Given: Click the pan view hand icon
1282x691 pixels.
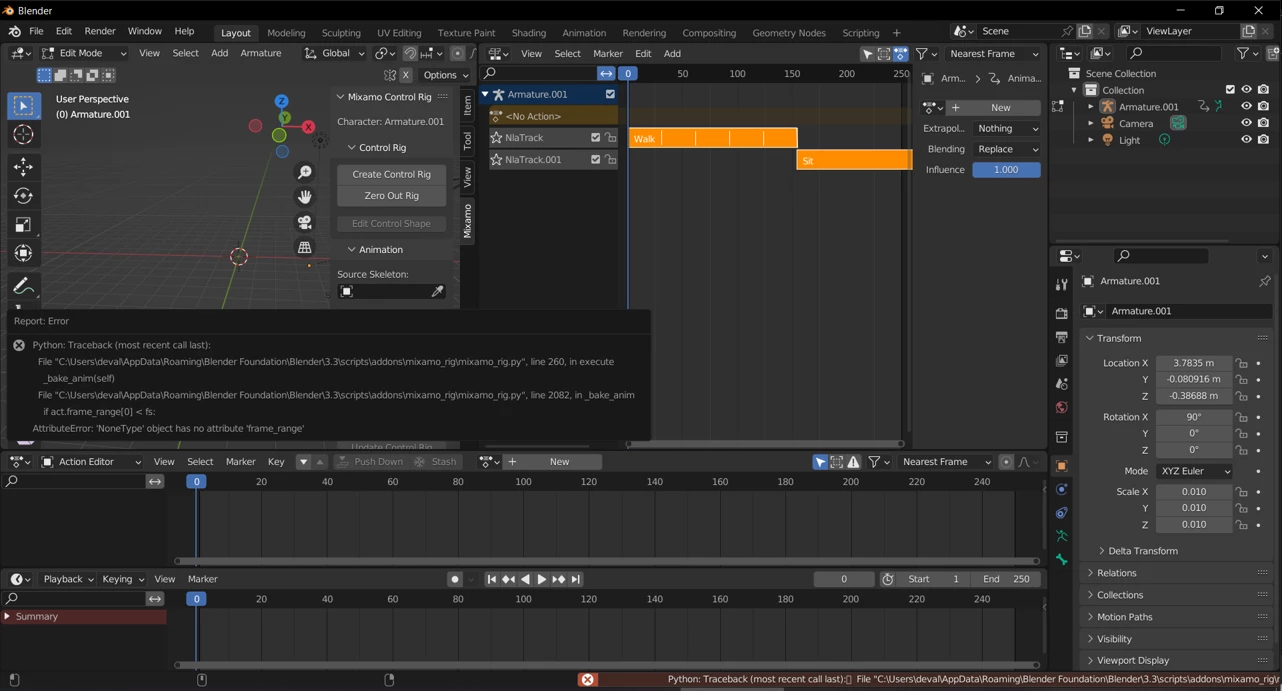Looking at the screenshot, I should tap(305, 197).
